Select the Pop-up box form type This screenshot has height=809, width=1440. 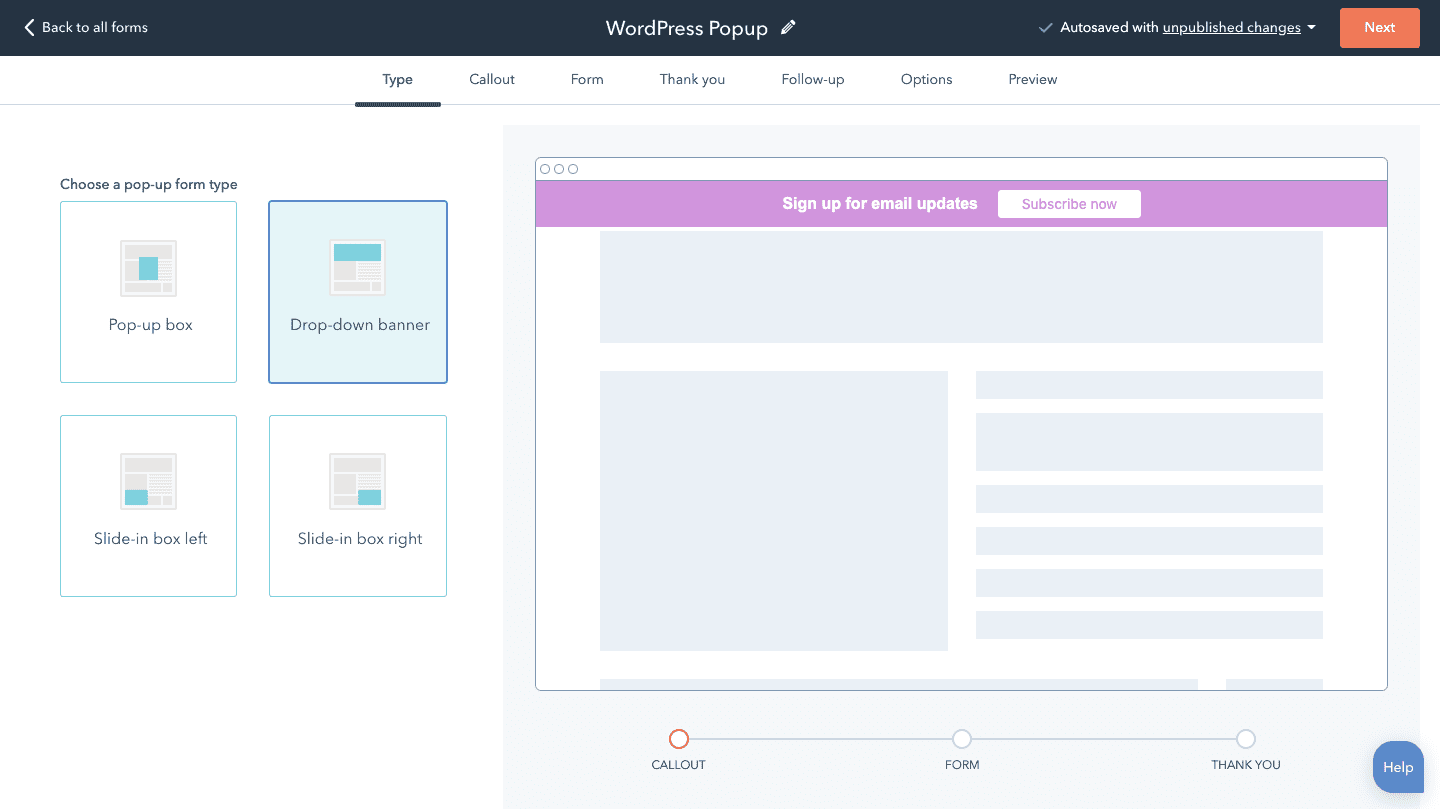click(149, 292)
